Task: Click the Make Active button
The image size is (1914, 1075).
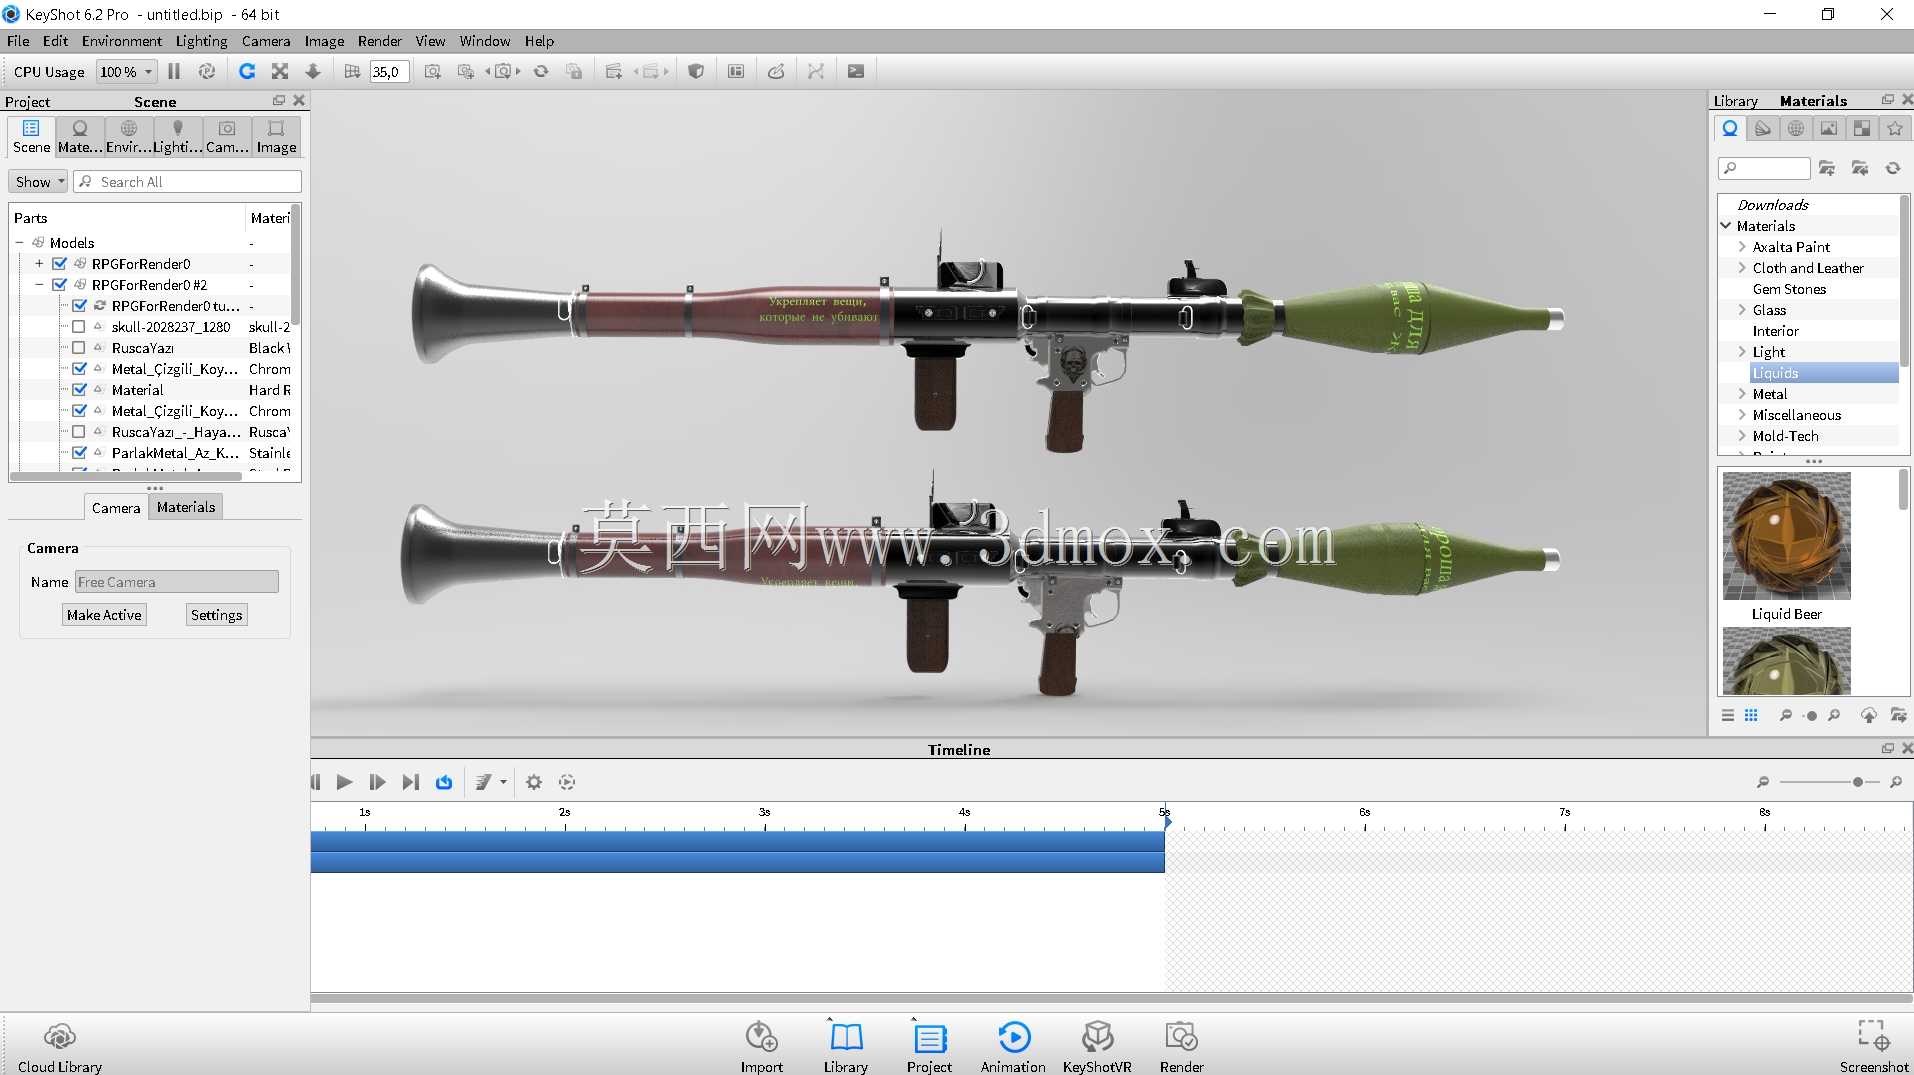Action: click(x=104, y=615)
